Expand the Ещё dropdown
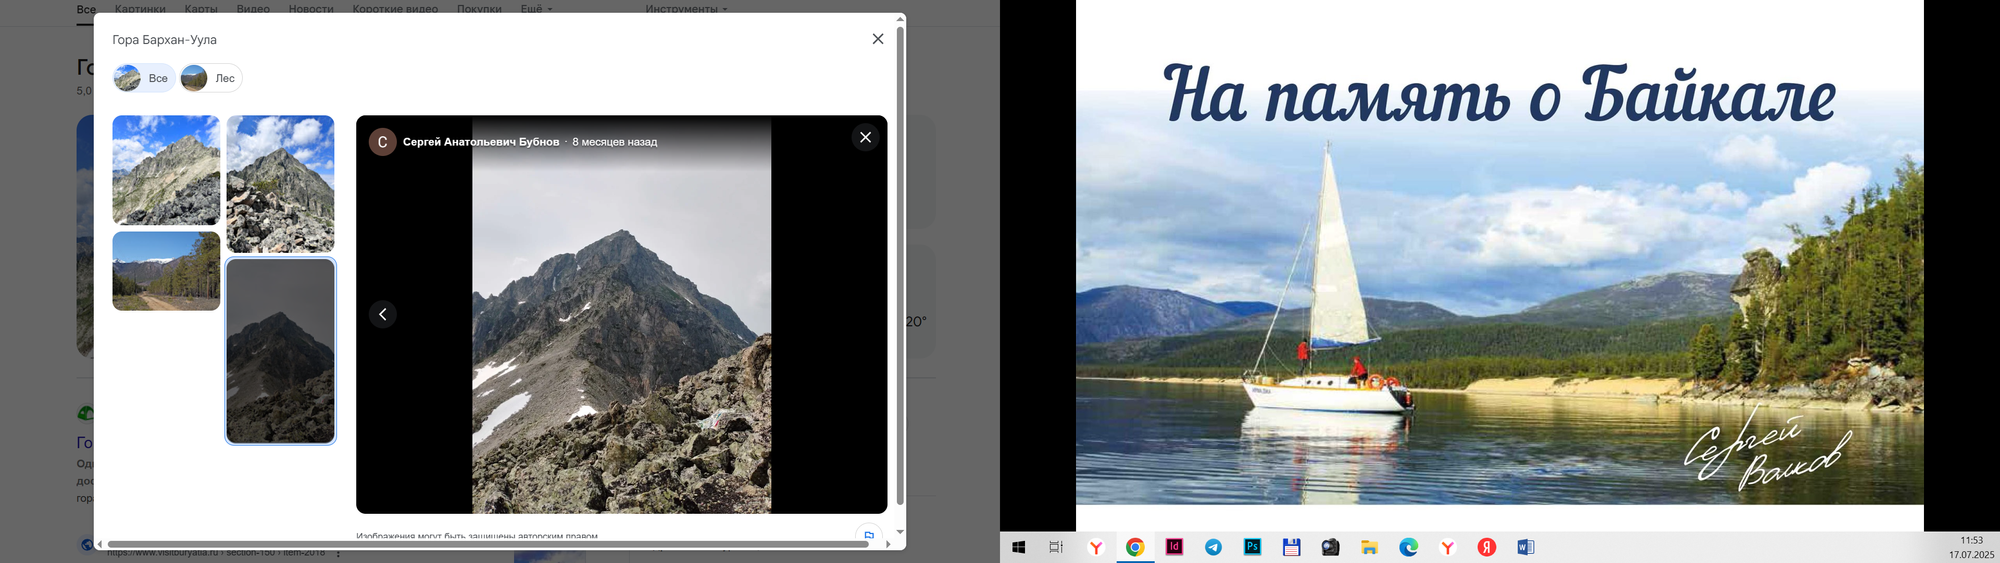2000x563 pixels. [x=536, y=9]
